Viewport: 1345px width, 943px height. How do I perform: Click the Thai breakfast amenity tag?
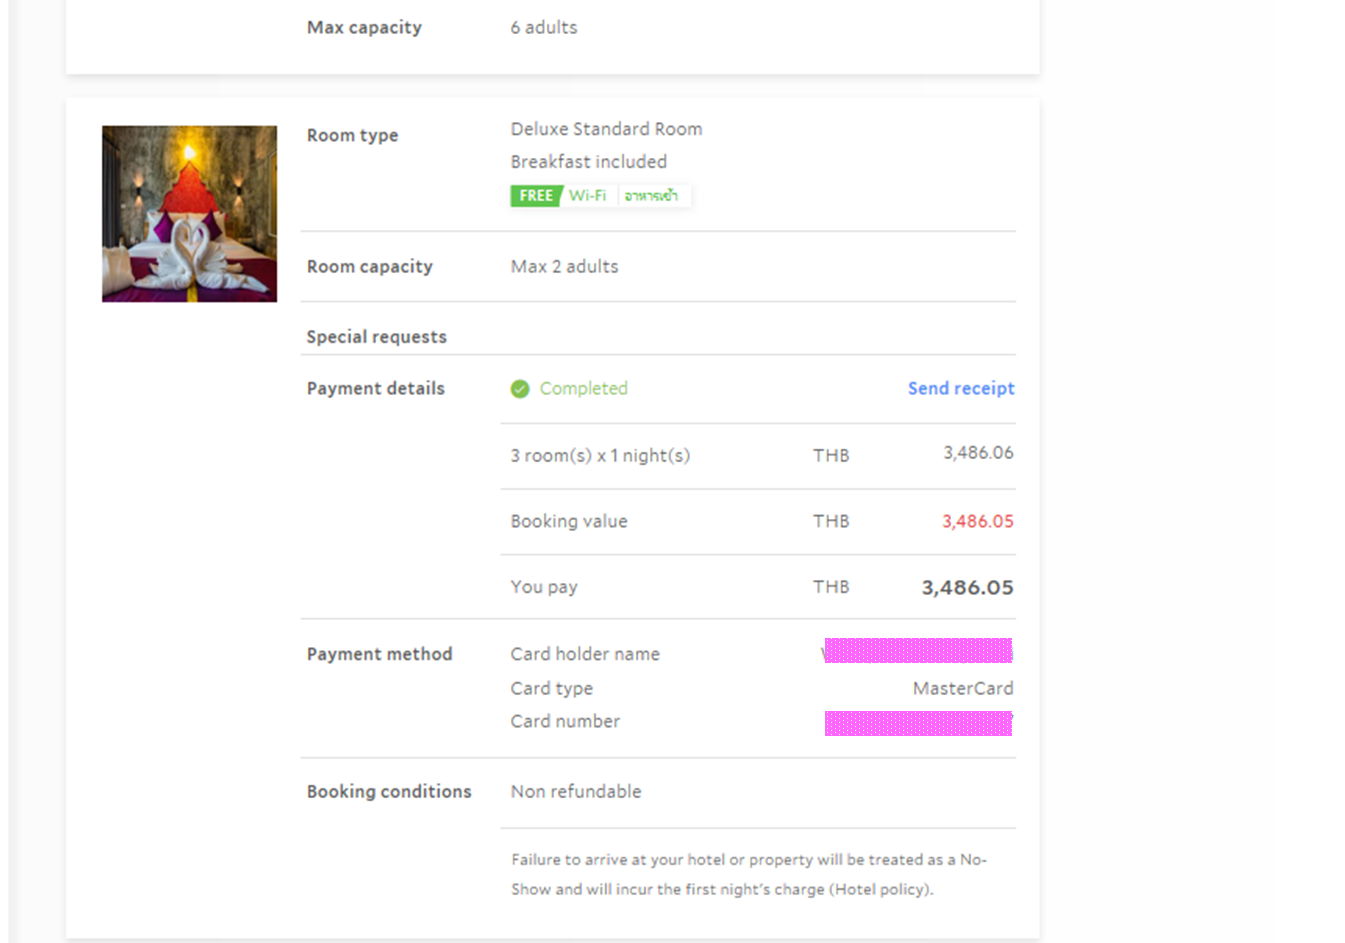pyautogui.click(x=652, y=196)
